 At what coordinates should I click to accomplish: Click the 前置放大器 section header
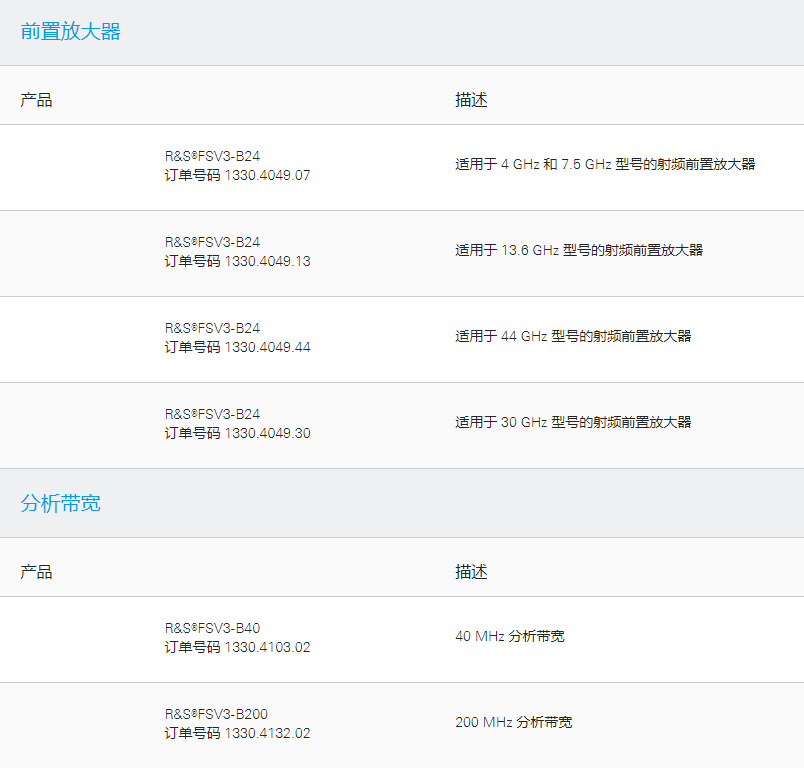(x=70, y=32)
